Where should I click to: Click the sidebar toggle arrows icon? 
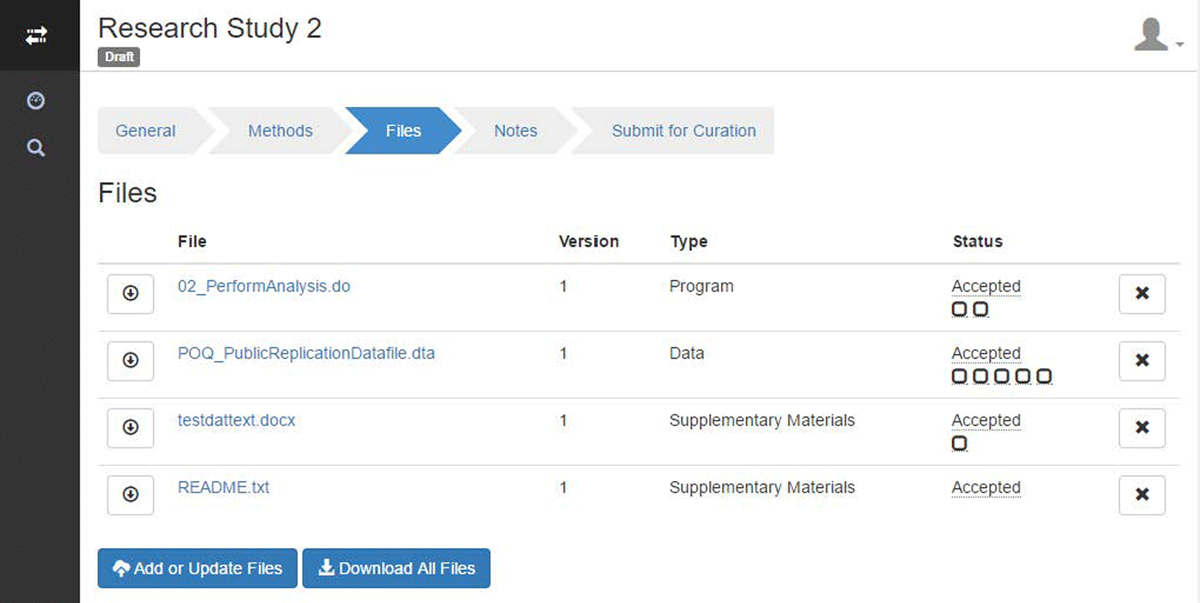[x=37, y=36]
